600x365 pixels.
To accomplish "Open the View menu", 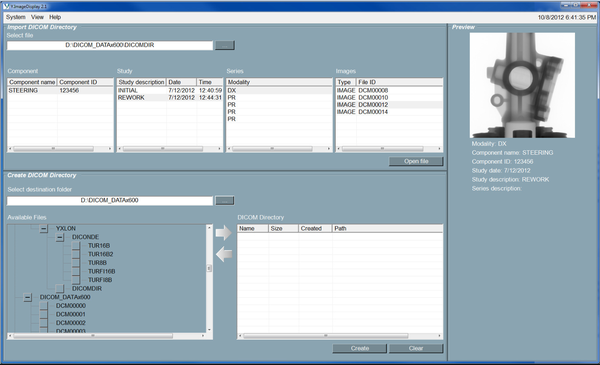I will tap(37, 17).
